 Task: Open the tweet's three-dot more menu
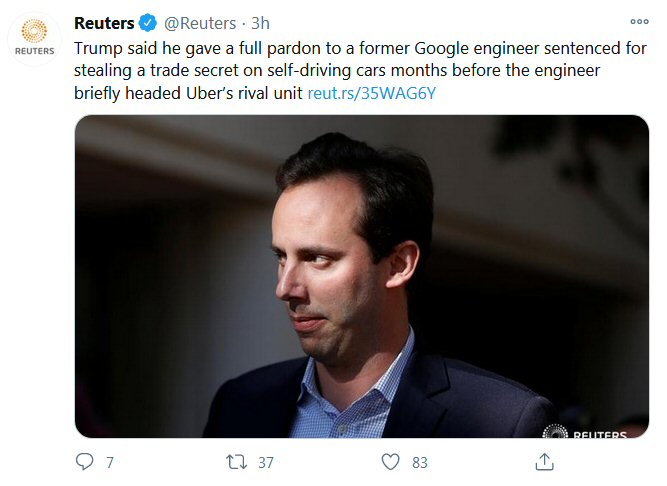tap(639, 22)
